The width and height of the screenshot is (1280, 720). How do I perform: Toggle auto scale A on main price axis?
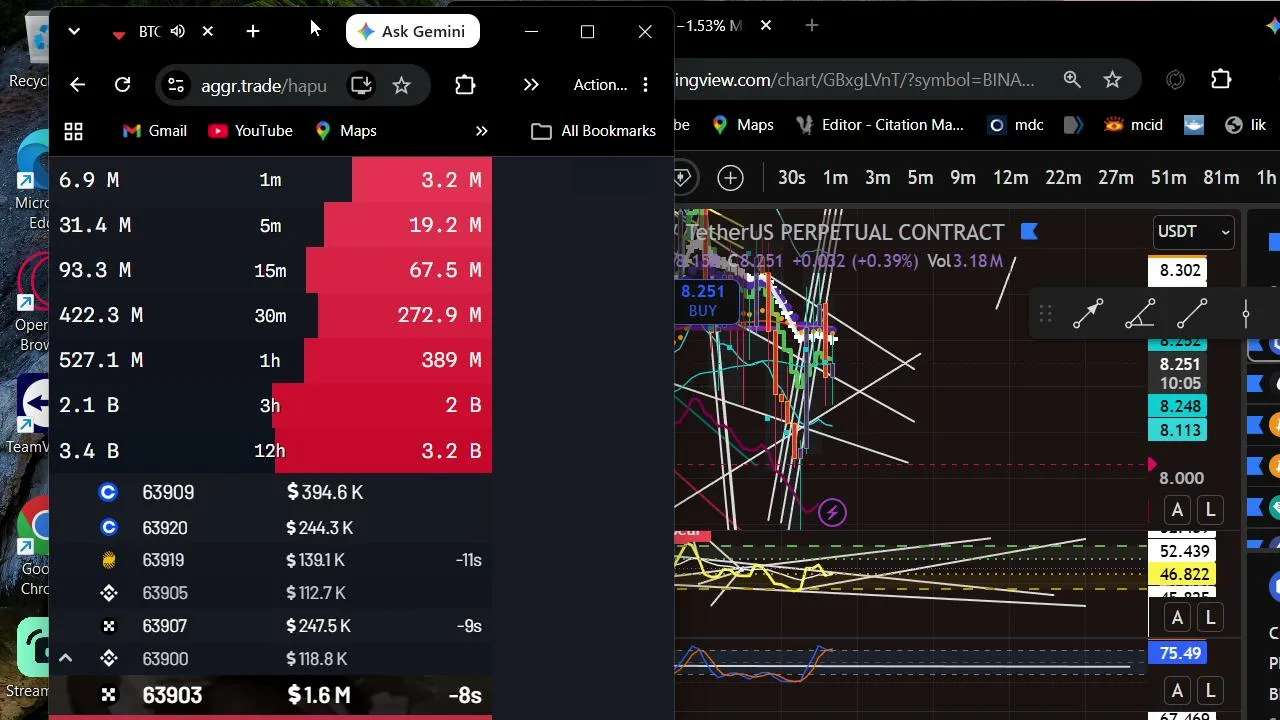[1177, 511]
